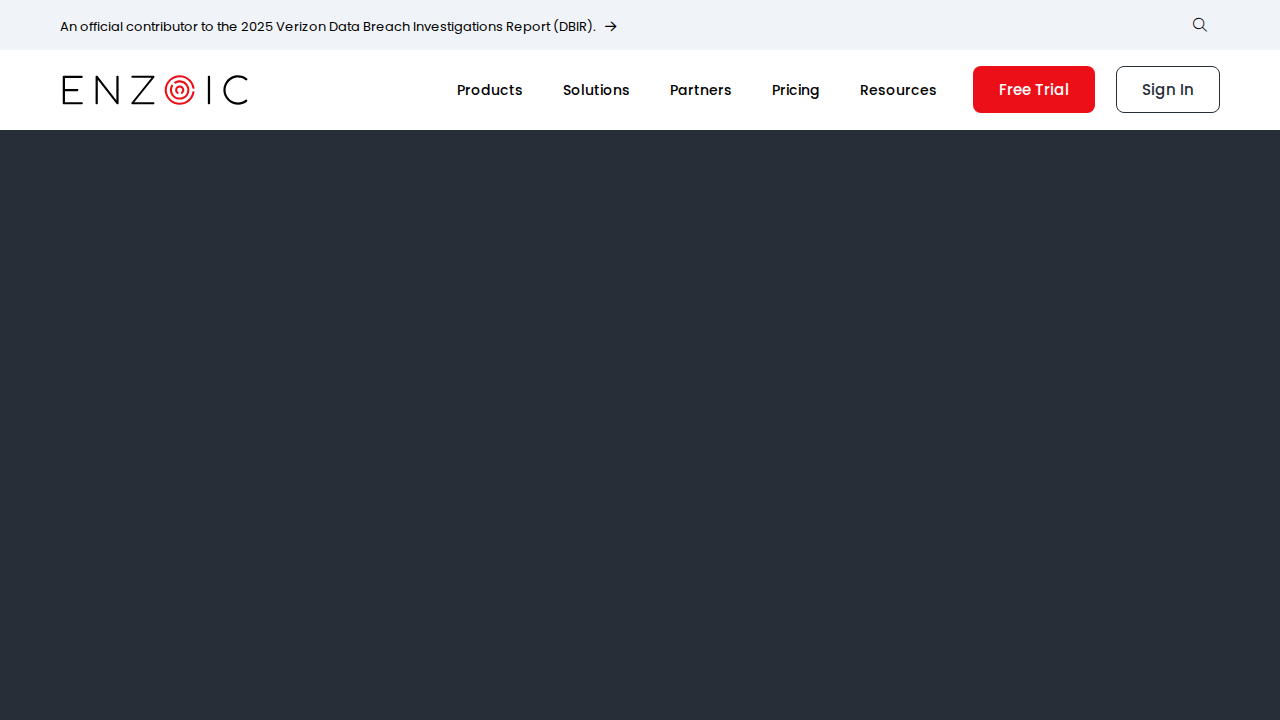This screenshot has height=720, width=1280.
Task: Open the Resources navigation menu
Action: click(897, 90)
